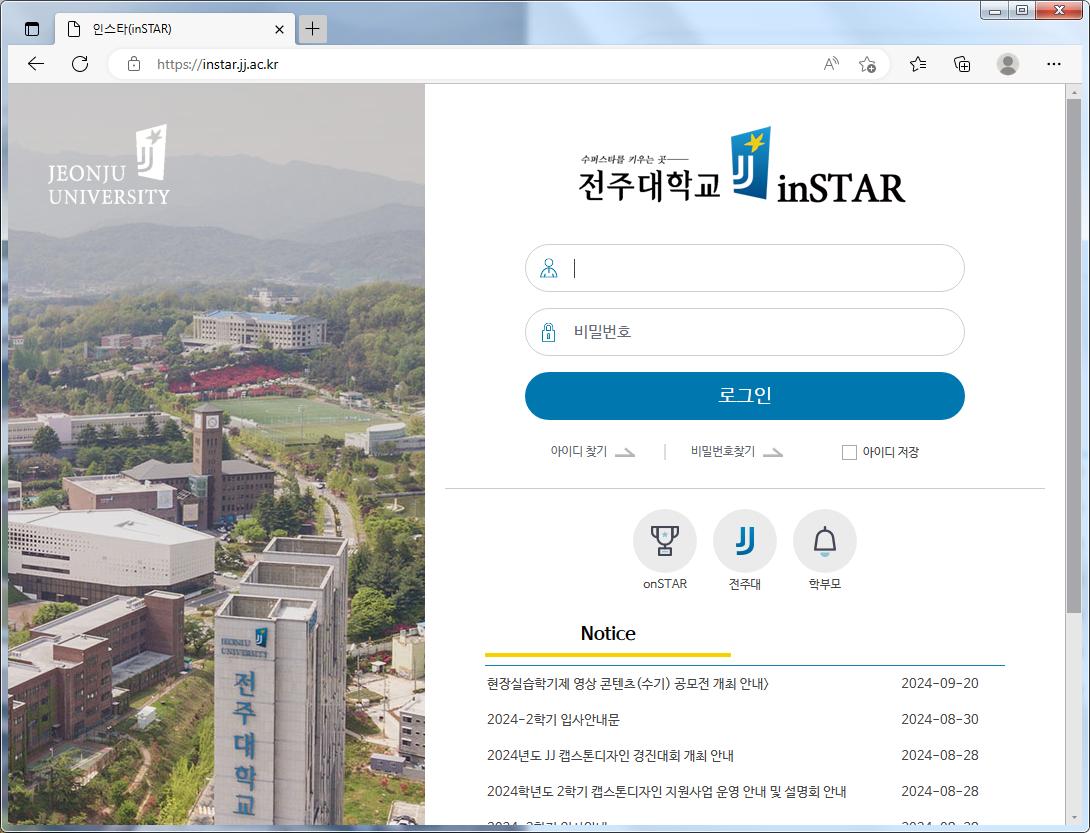
Task: Click the onSTAR trophy icon
Action: (665, 540)
